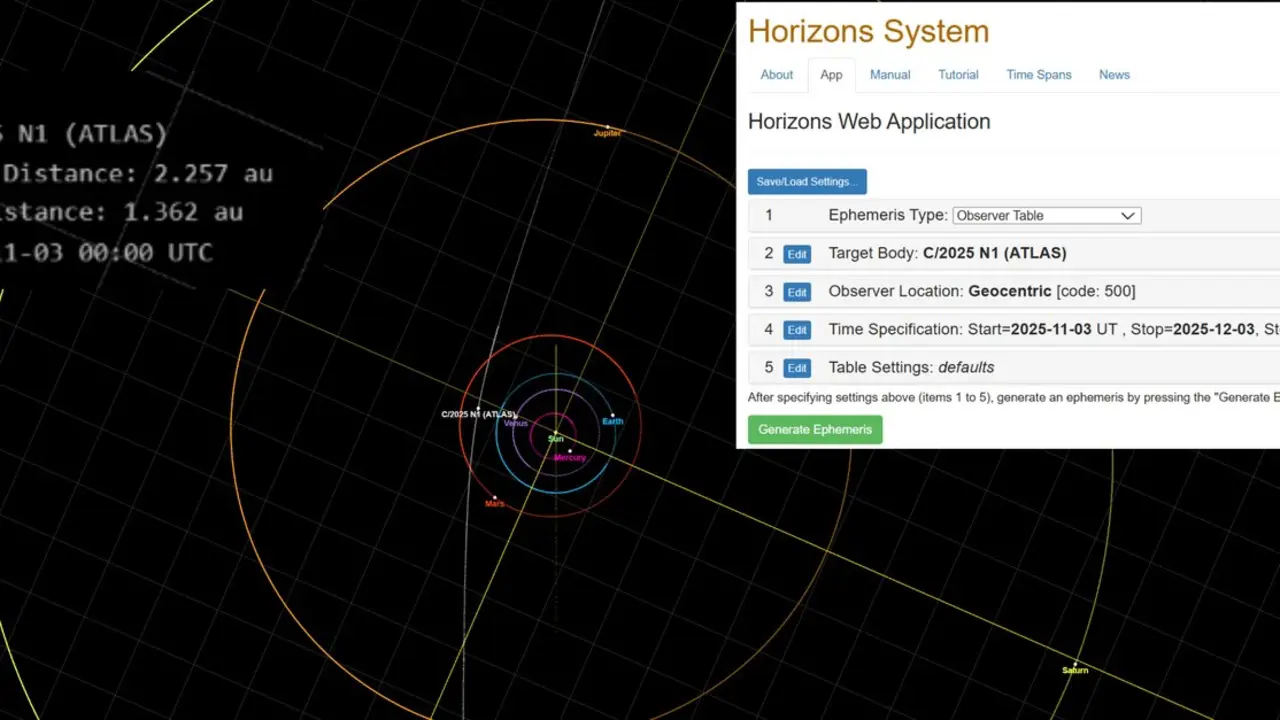Image resolution: width=1280 pixels, height=720 pixels.
Task: Edit the Observer Location setting
Action: 796,292
